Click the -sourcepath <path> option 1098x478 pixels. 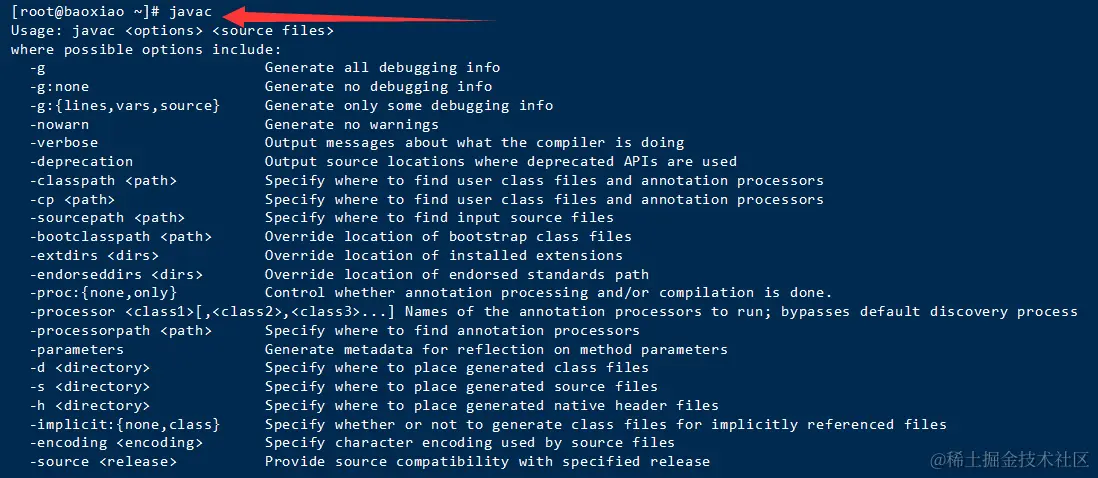click(107, 218)
